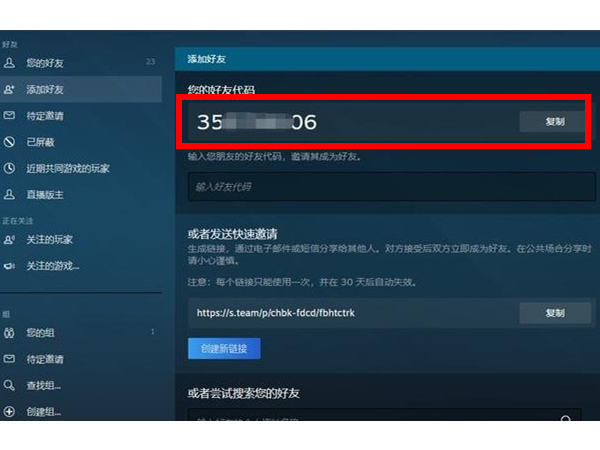
Task: Click the friend search box at bottom
Action: pos(380,420)
